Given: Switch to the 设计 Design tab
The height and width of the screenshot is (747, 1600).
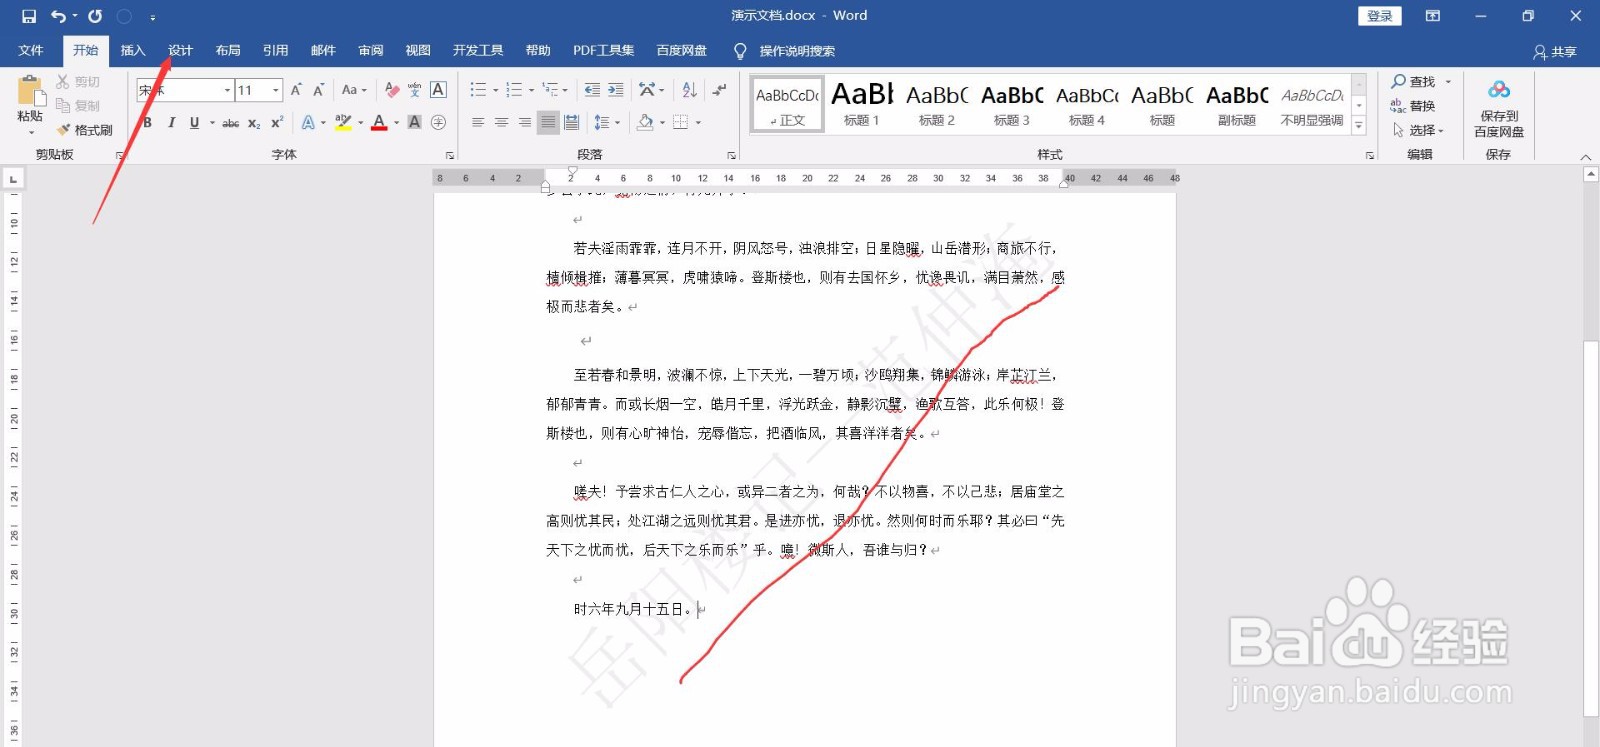Looking at the screenshot, I should pyautogui.click(x=180, y=50).
